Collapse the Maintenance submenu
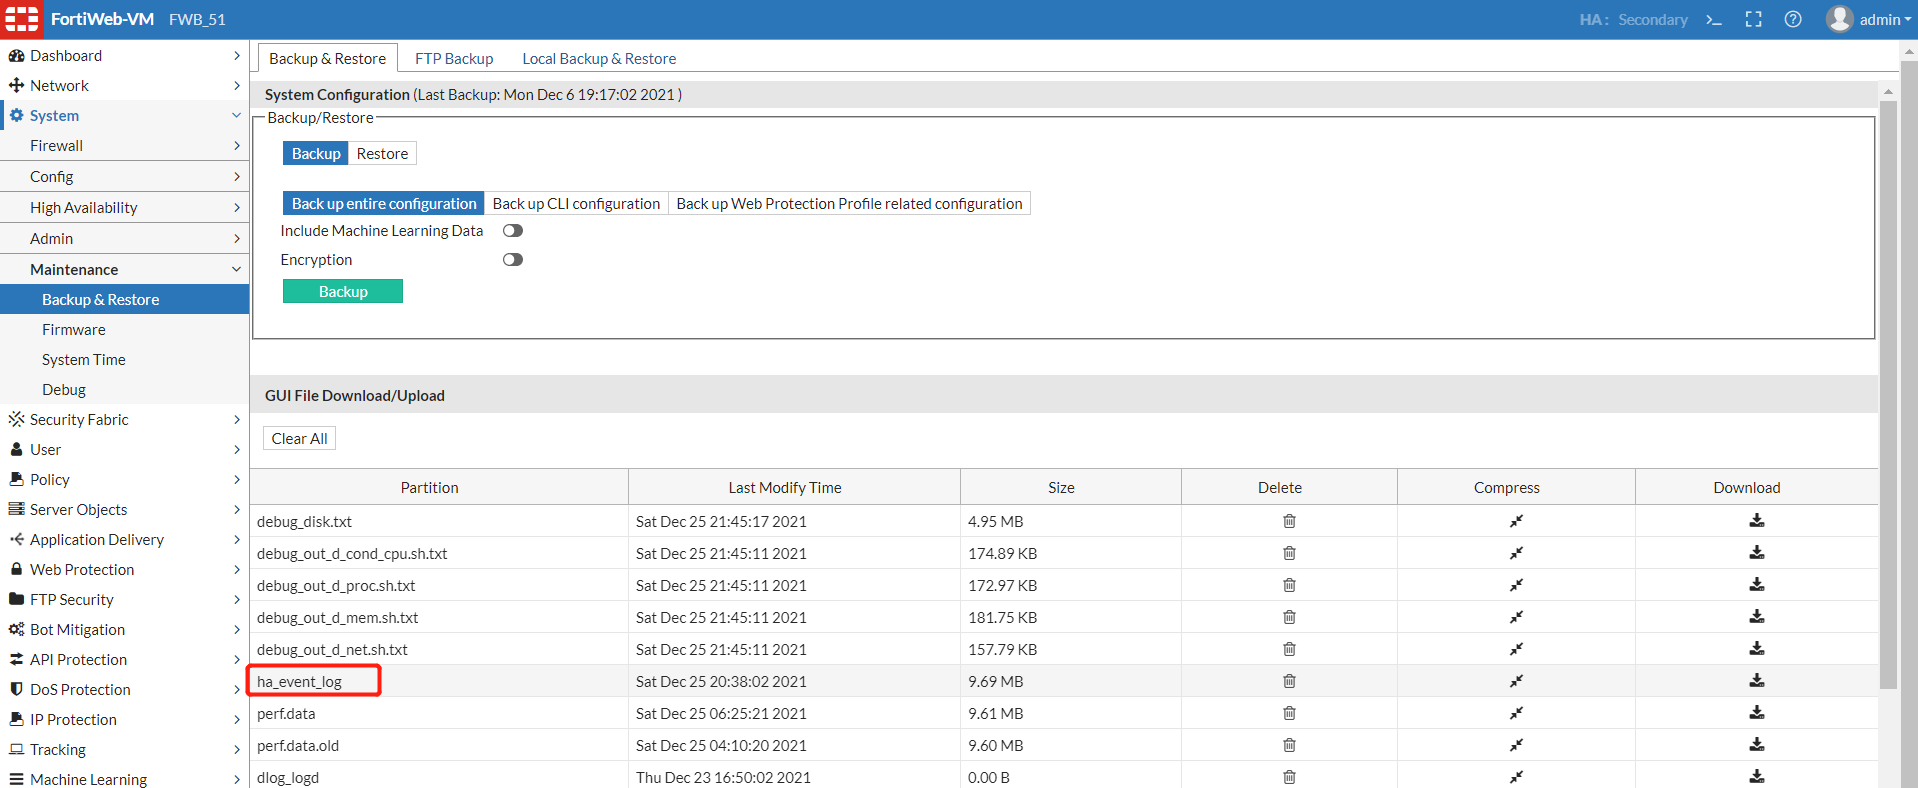 (x=124, y=270)
